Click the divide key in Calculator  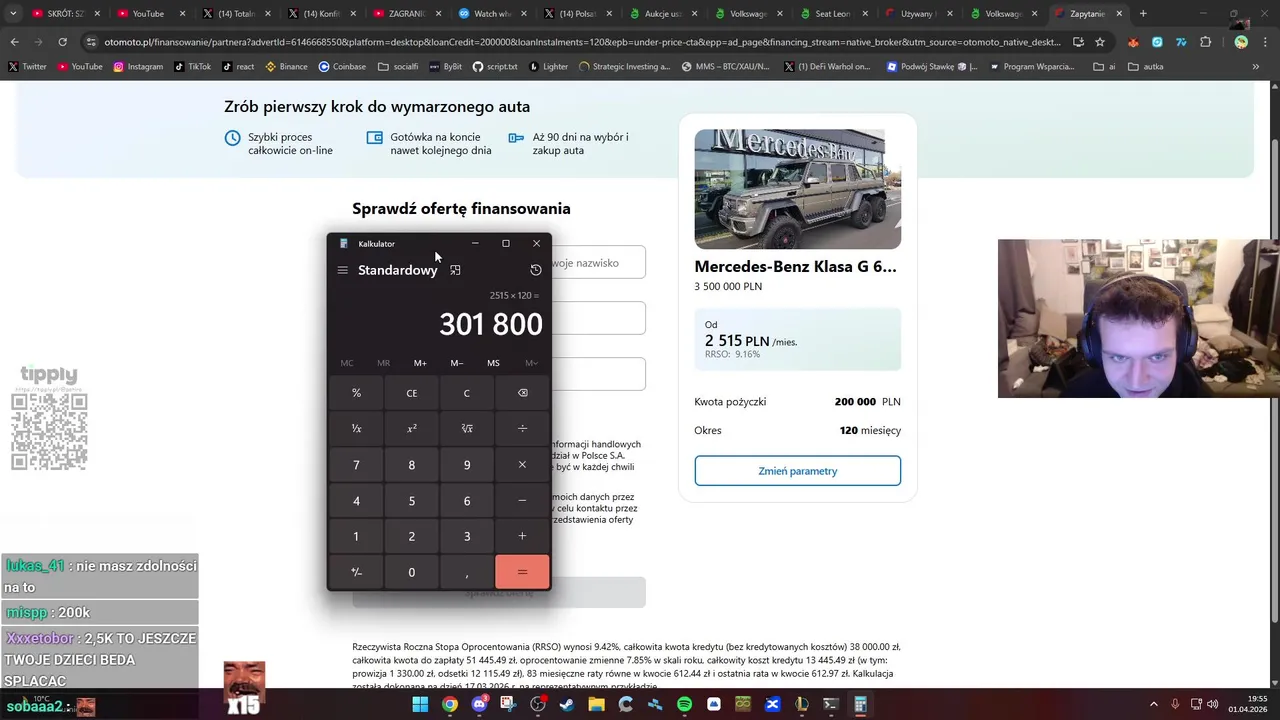pos(522,428)
